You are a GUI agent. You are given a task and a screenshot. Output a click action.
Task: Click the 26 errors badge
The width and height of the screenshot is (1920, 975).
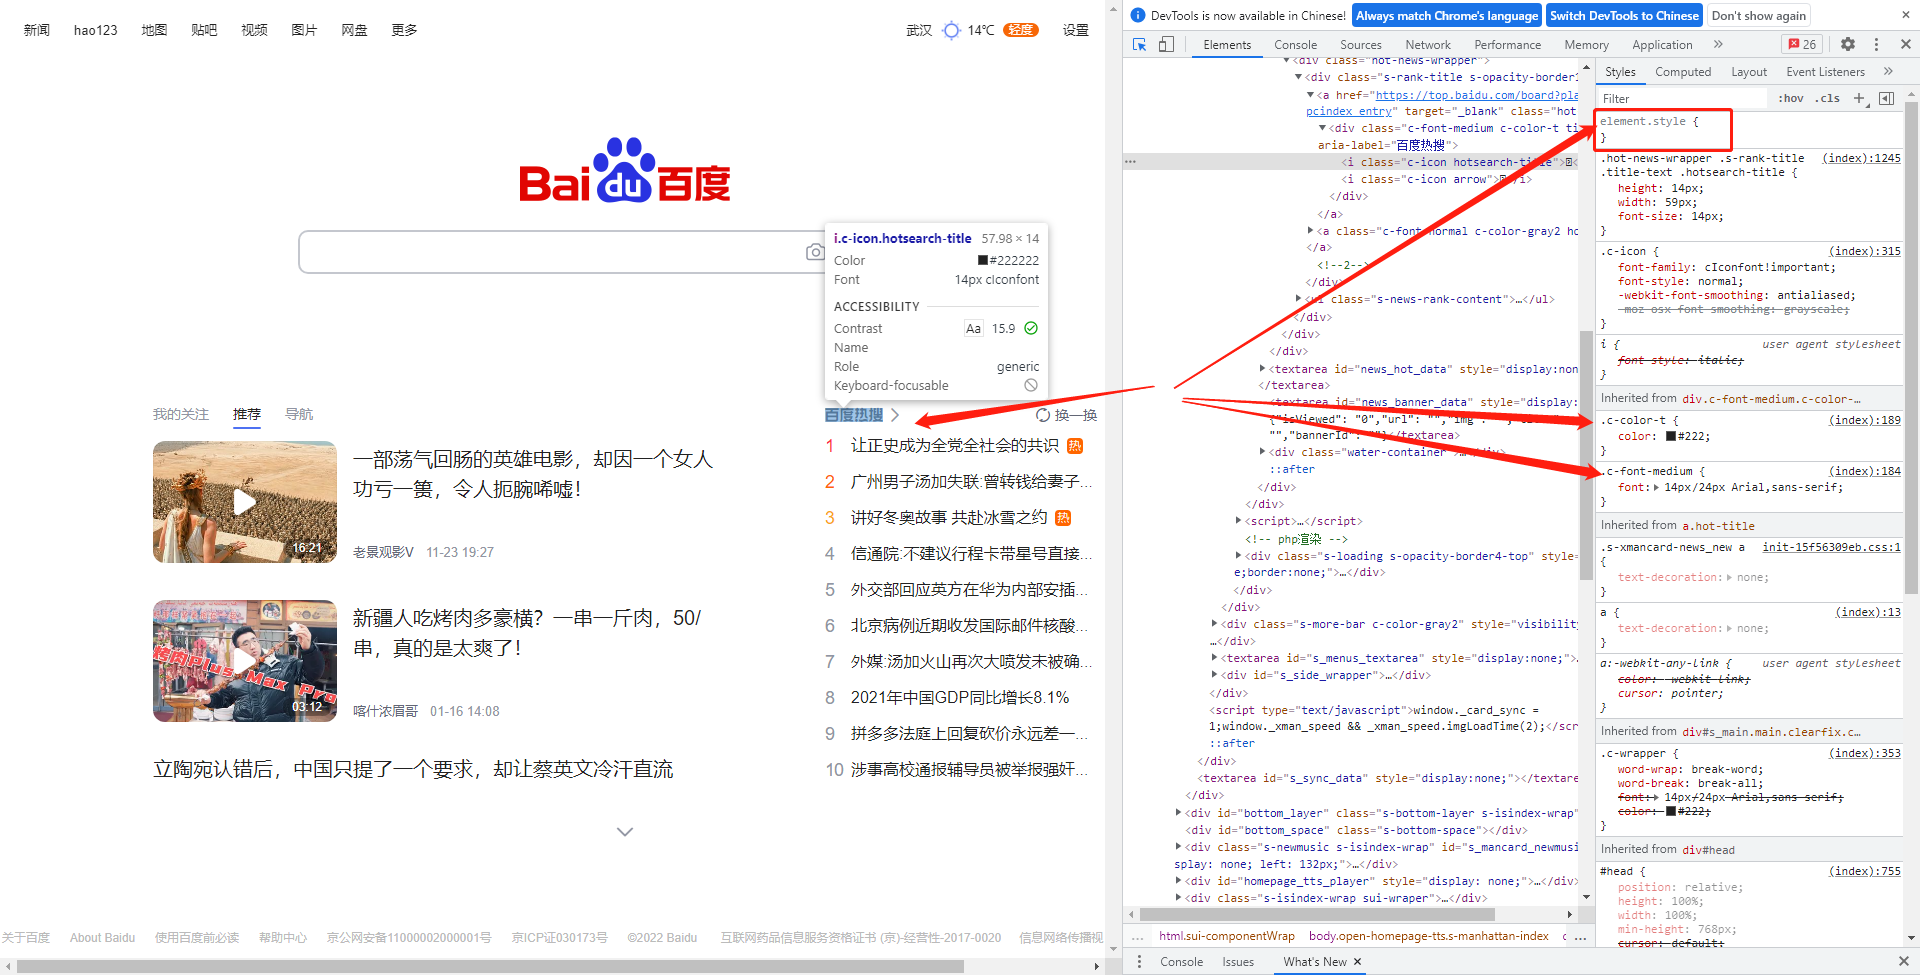(1802, 44)
